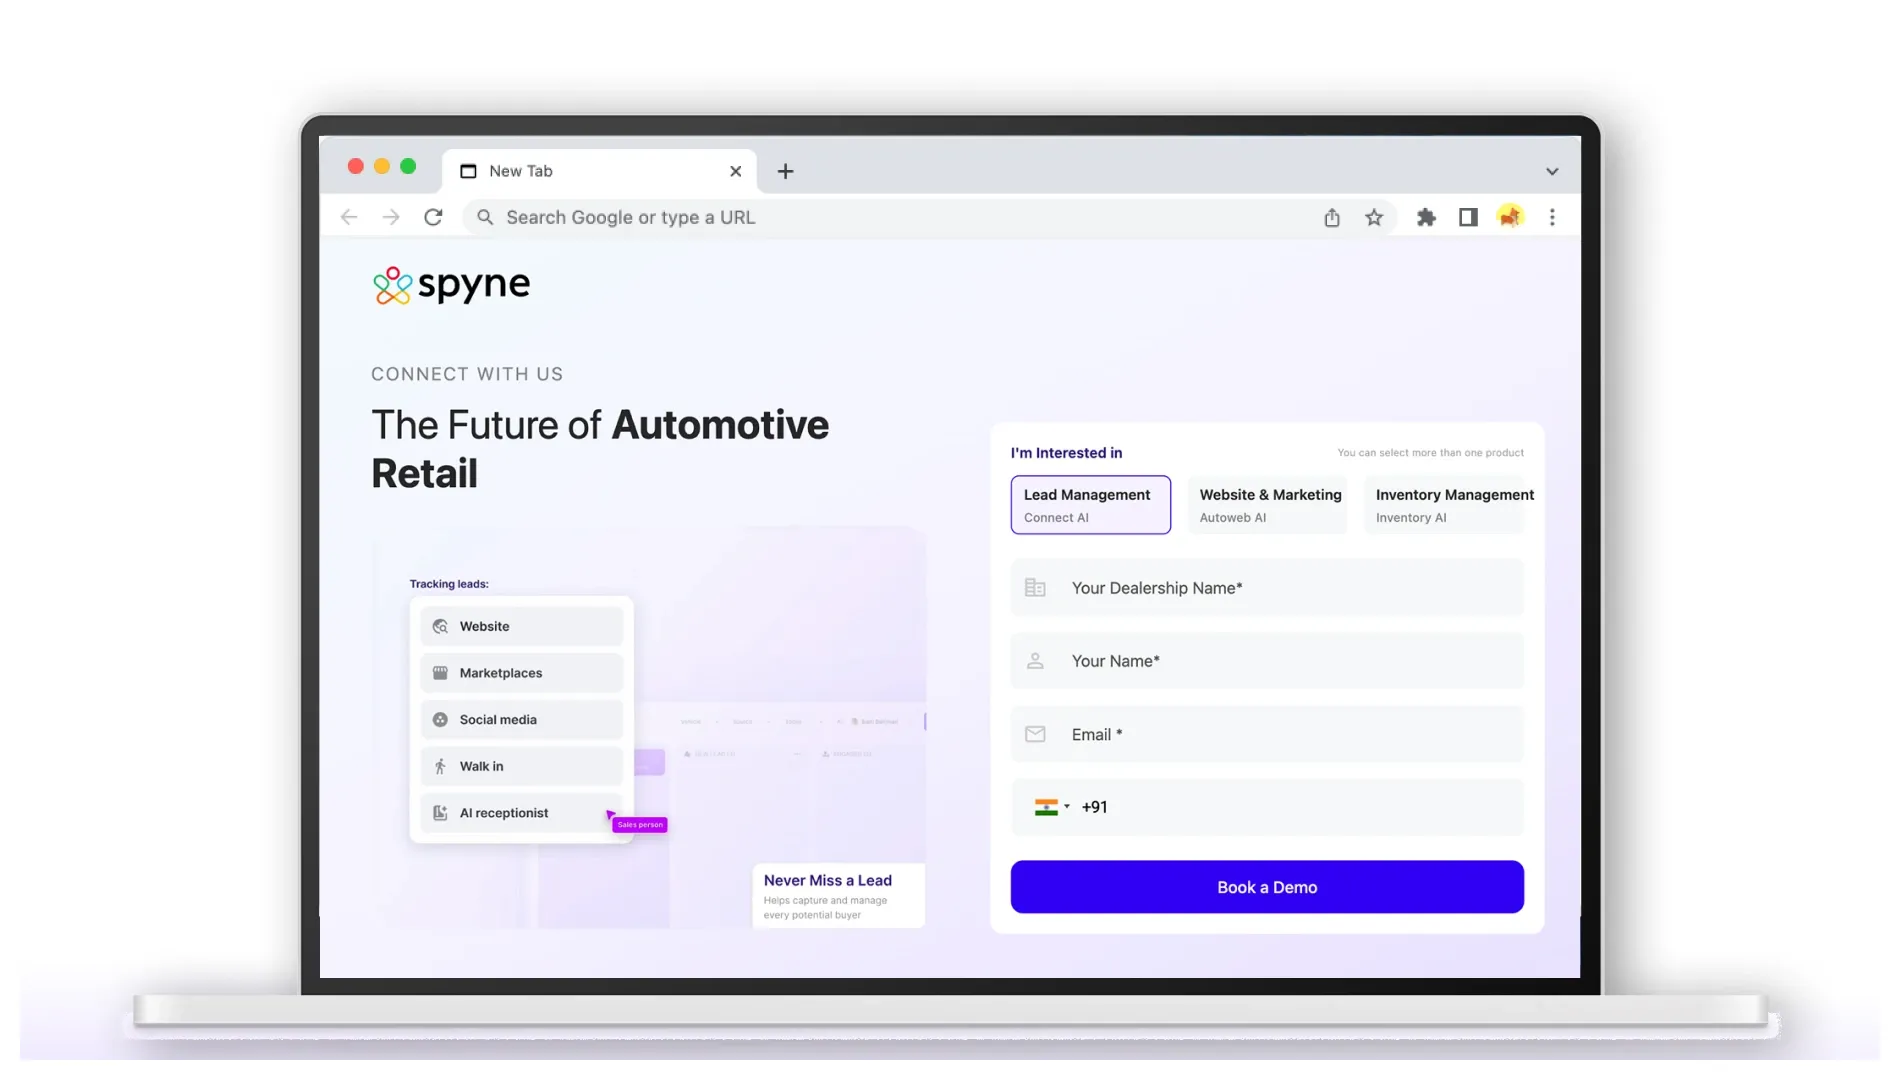The image size is (1900, 1080).
Task: Click the browser forward arrow
Action: (x=391, y=217)
